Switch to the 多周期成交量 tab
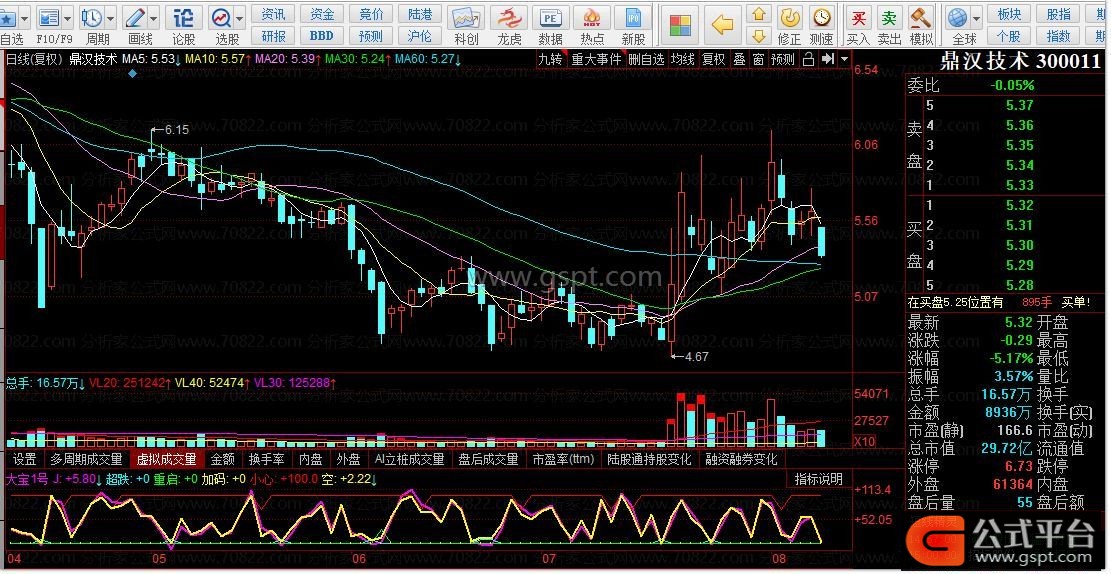Image resolution: width=1111 pixels, height=574 pixels. click(x=86, y=459)
